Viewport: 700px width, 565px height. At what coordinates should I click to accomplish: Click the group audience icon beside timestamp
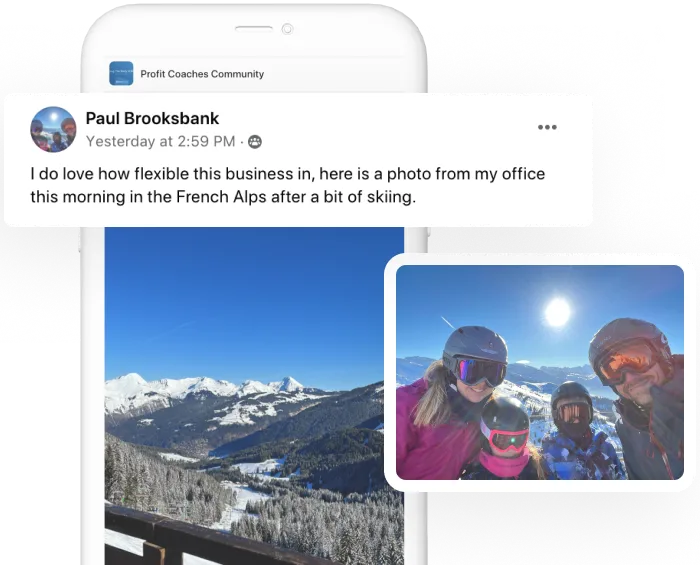click(x=255, y=141)
